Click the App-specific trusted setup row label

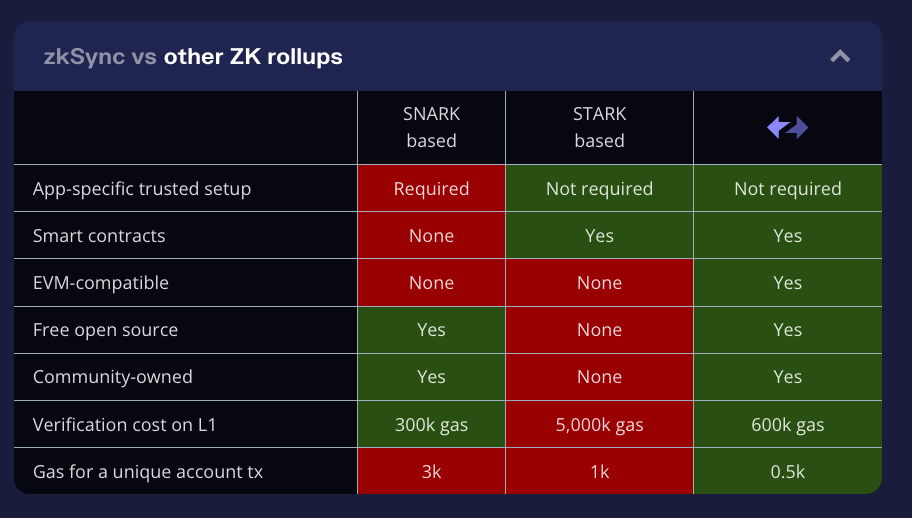pyautogui.click(x=142, y=188)
